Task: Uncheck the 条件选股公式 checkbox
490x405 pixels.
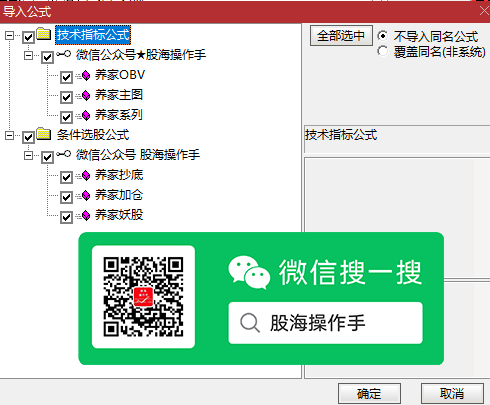Action: coord(28,137)
